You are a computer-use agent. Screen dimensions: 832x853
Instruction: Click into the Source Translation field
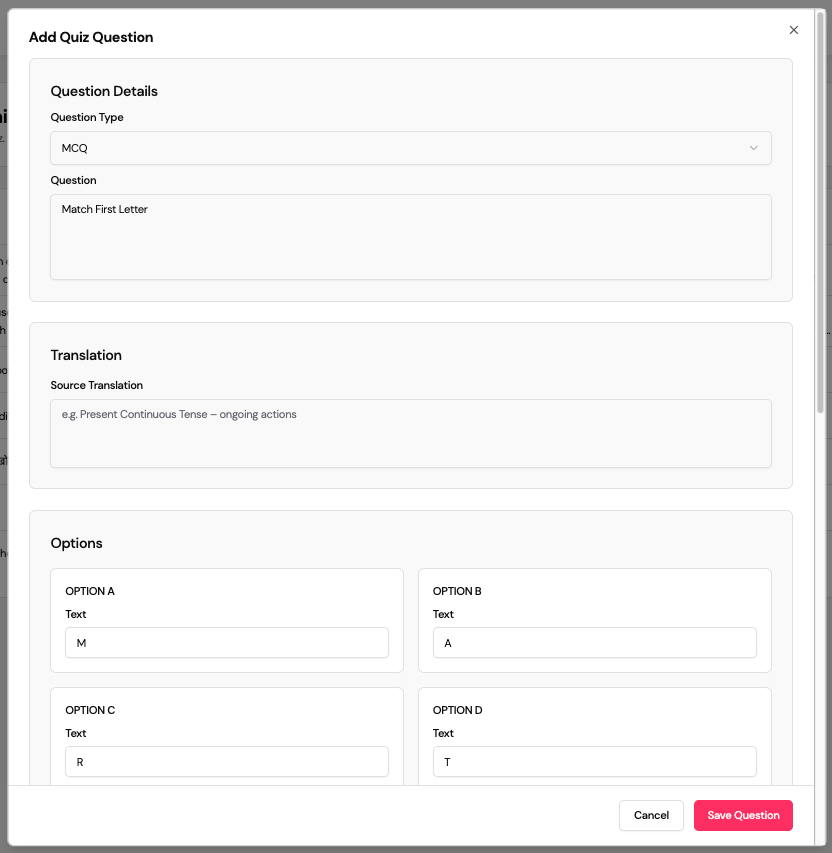tap(410, 433)
